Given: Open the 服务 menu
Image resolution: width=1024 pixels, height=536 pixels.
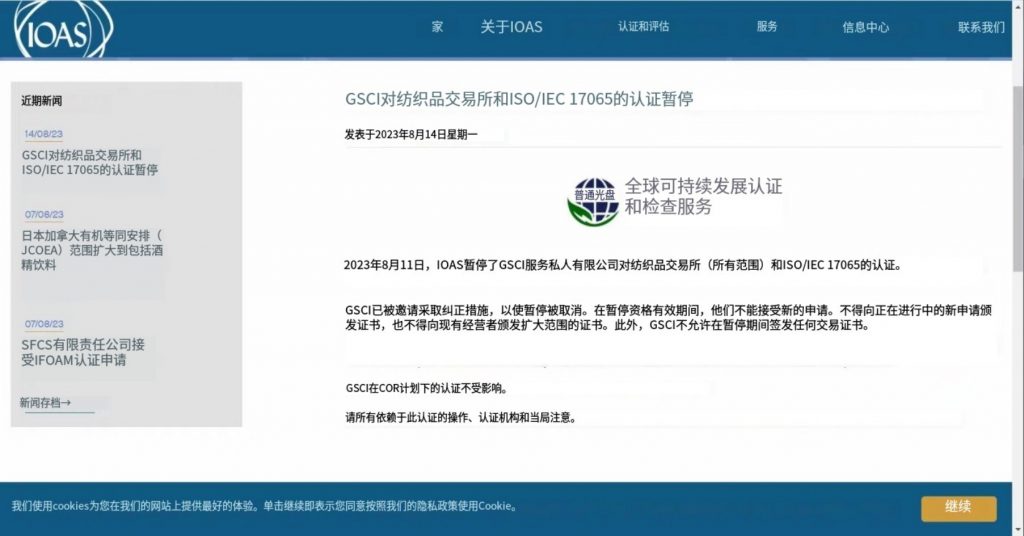Looking at the screenshot, I should tap(767, 27).
